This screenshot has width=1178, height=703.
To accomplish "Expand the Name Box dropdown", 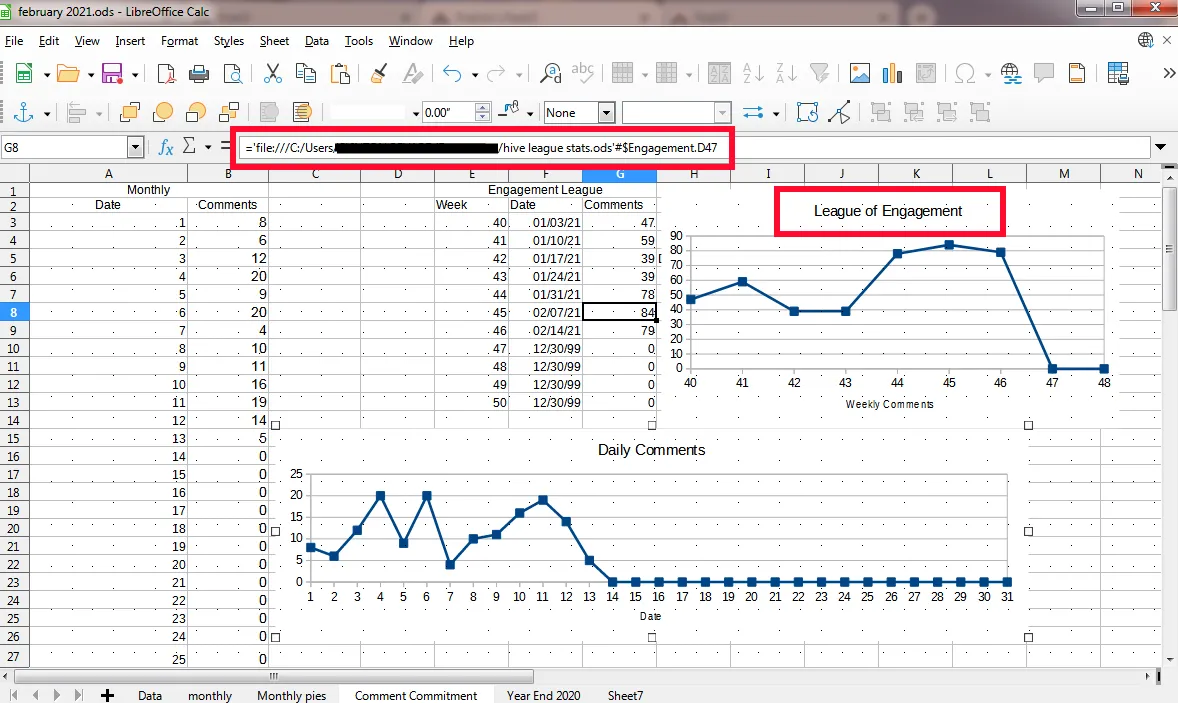I will pyautogui.click(x=135, y=147).
